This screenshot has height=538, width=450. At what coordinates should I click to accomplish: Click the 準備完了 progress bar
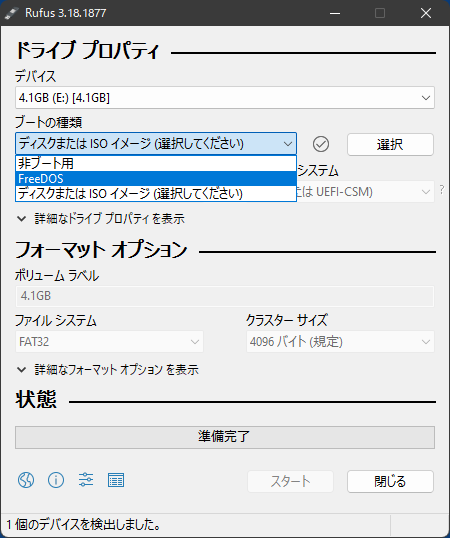point(225,437)
